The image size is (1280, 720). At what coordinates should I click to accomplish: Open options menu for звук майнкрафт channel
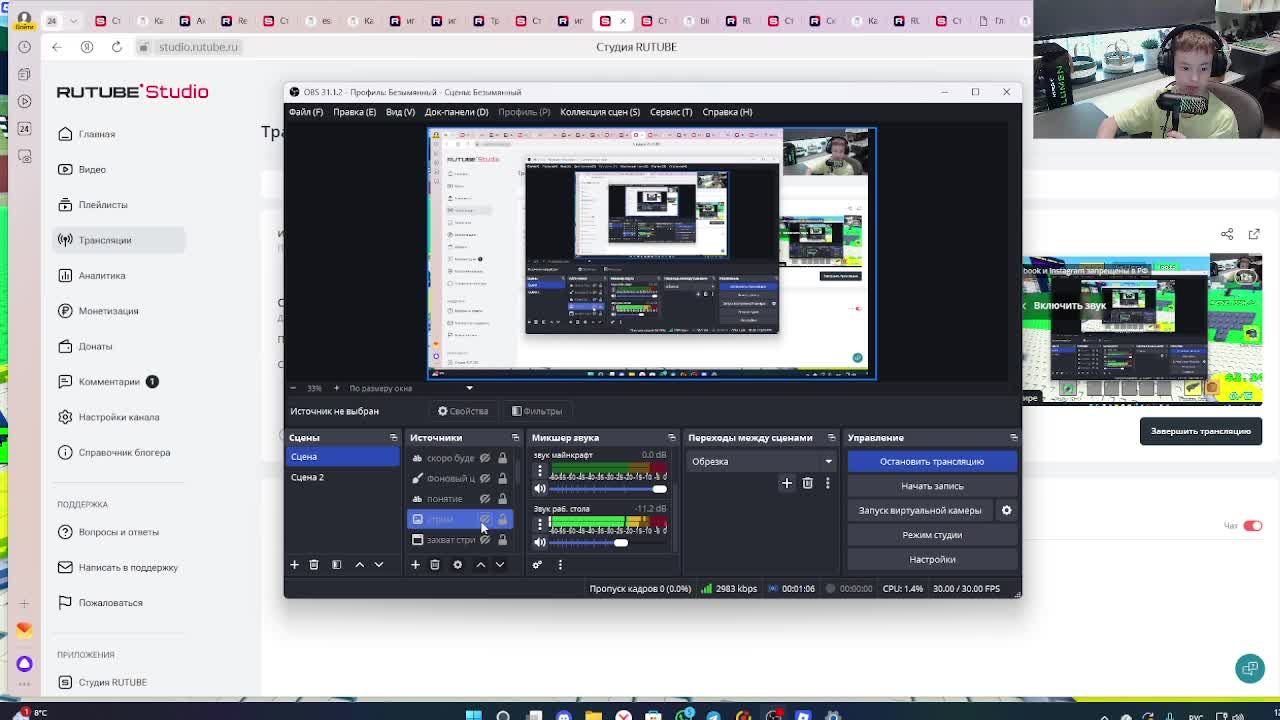click(x=540, y=470)
